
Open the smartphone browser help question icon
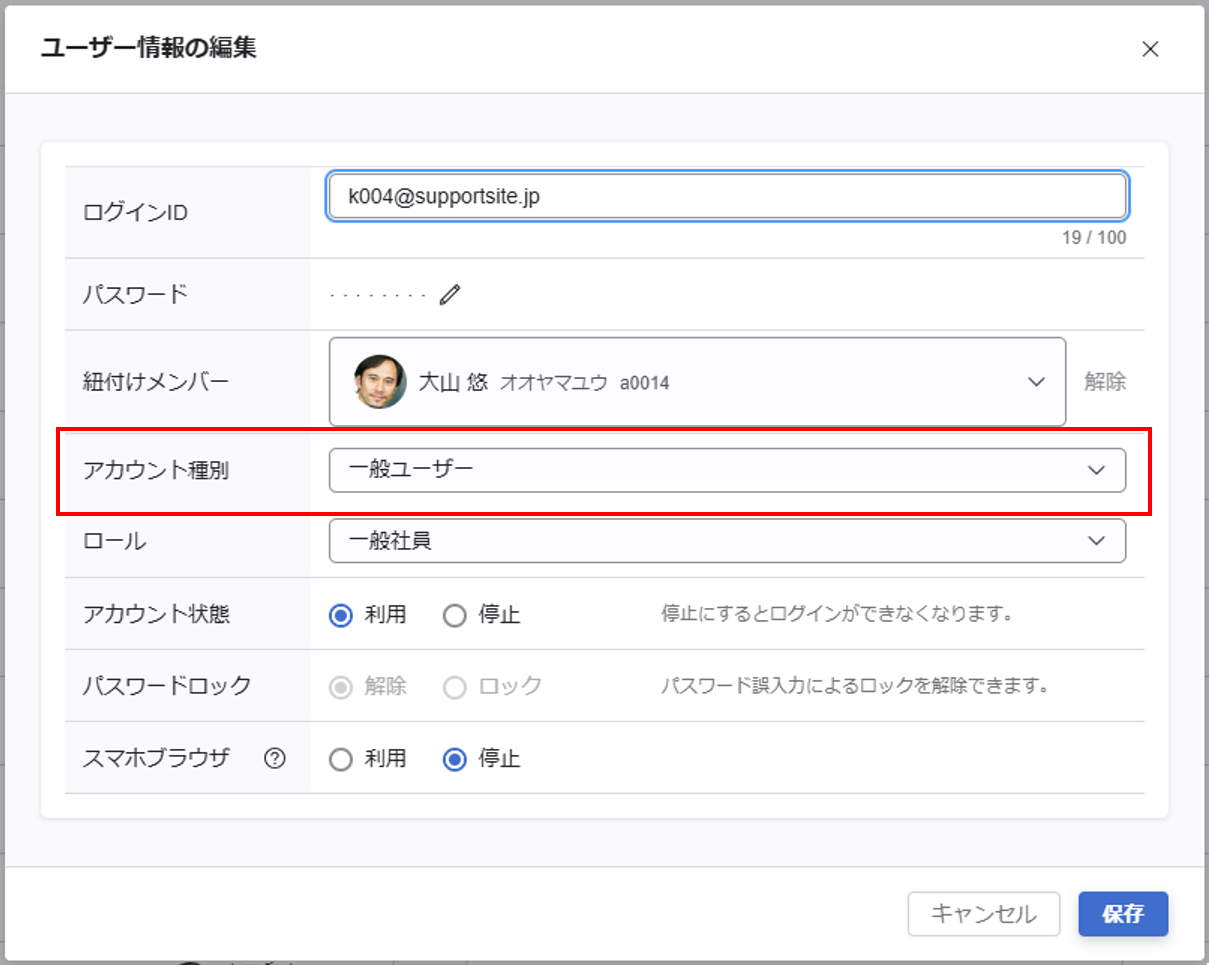[275, 758]
